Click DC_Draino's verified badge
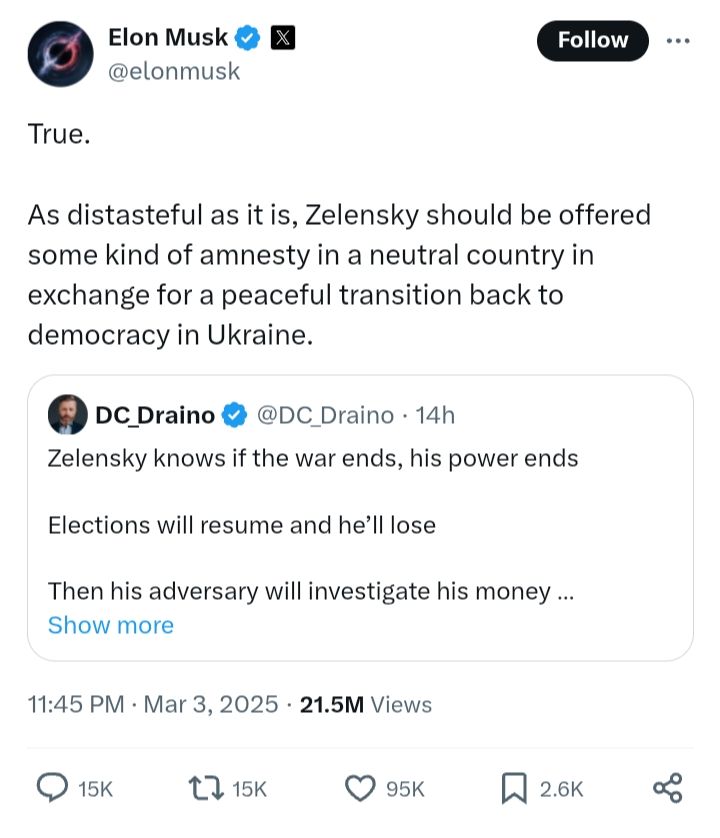 click(x=236, y=414)
